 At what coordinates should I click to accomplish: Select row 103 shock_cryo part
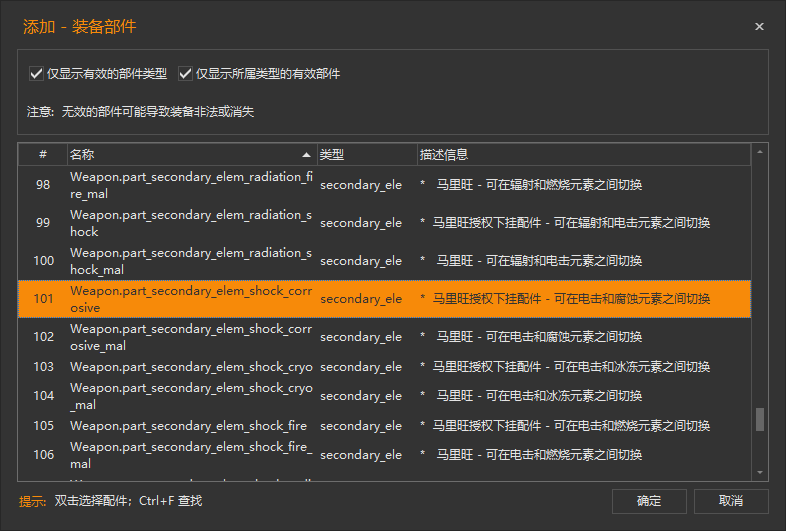pyautogui.click(x=190, y=367)
